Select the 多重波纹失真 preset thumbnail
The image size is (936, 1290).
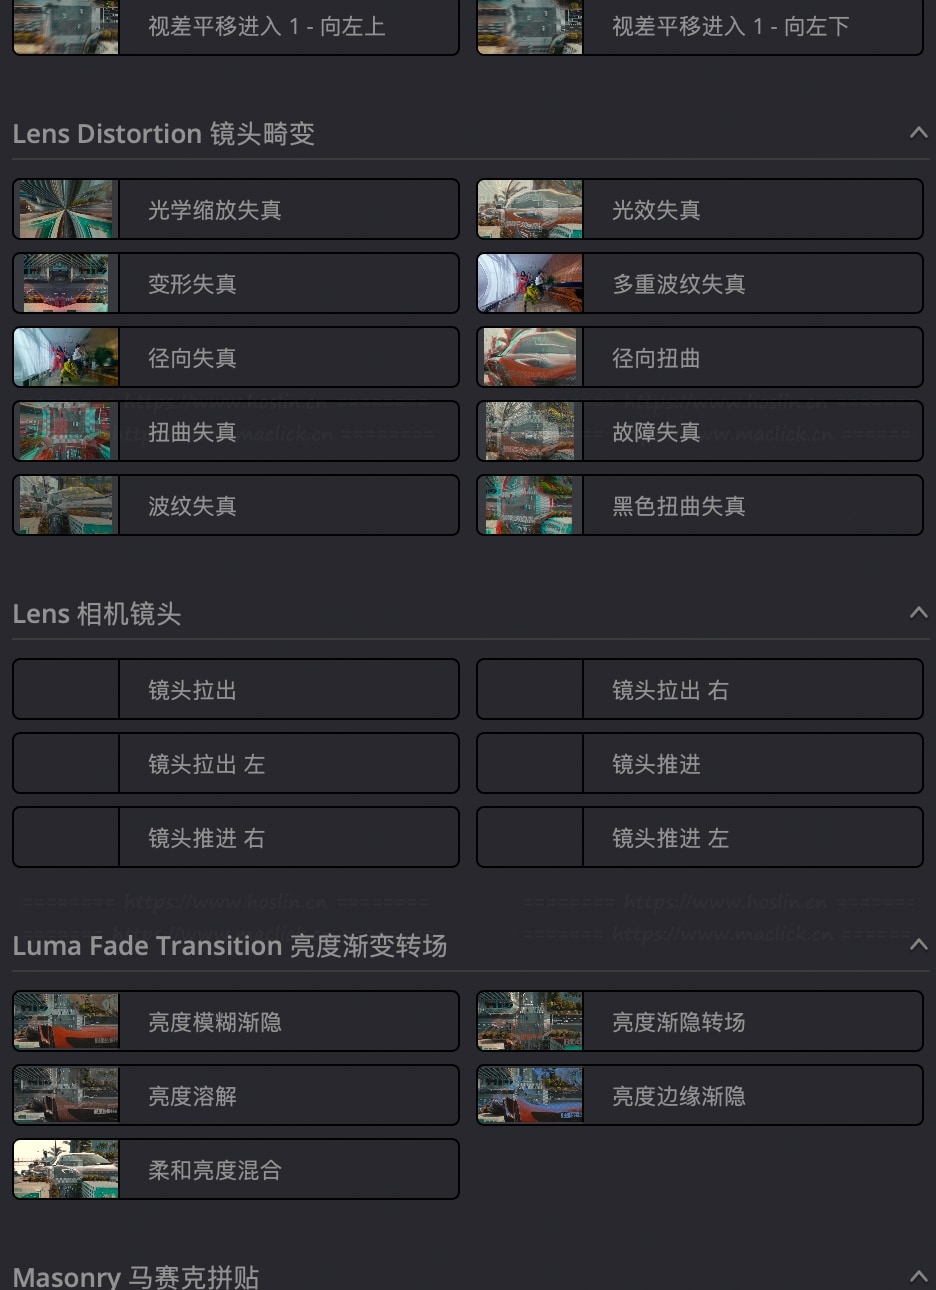coord(530,283)
